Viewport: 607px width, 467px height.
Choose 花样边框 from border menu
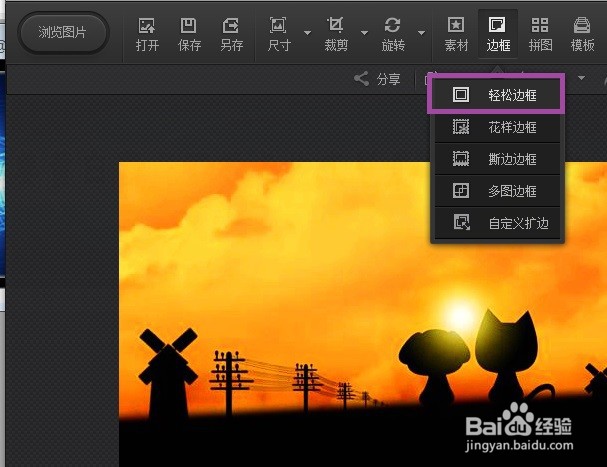[x=497, y=127]
